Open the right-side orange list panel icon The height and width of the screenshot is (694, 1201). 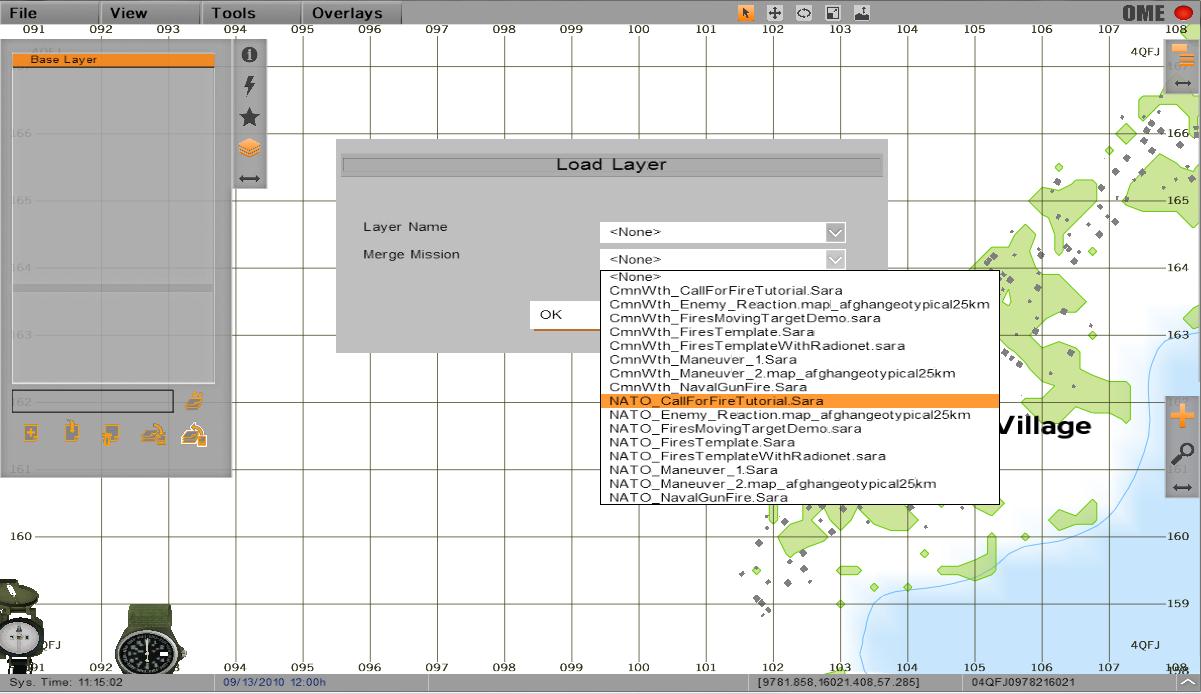[x=1183, y=57]
